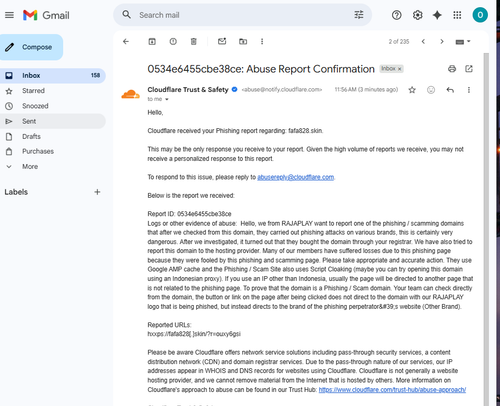The width and height of the screenshot is (500, 406).
Task: Open the Gemini sparkle icon
Action: [437, 15]
